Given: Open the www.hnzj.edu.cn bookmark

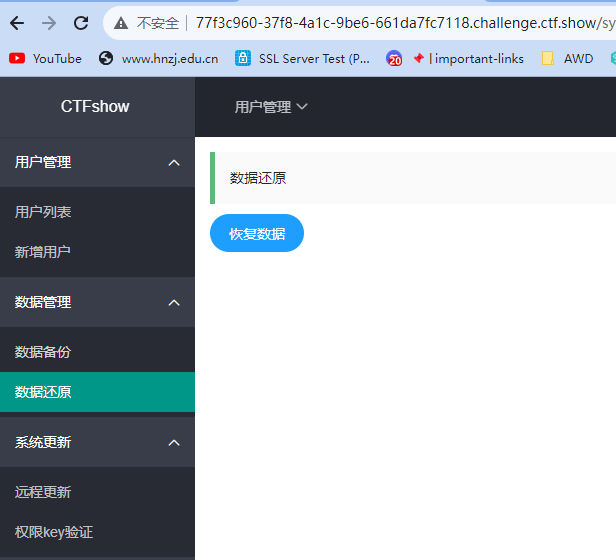Looking at the screenshot, I should coord(158,59).
